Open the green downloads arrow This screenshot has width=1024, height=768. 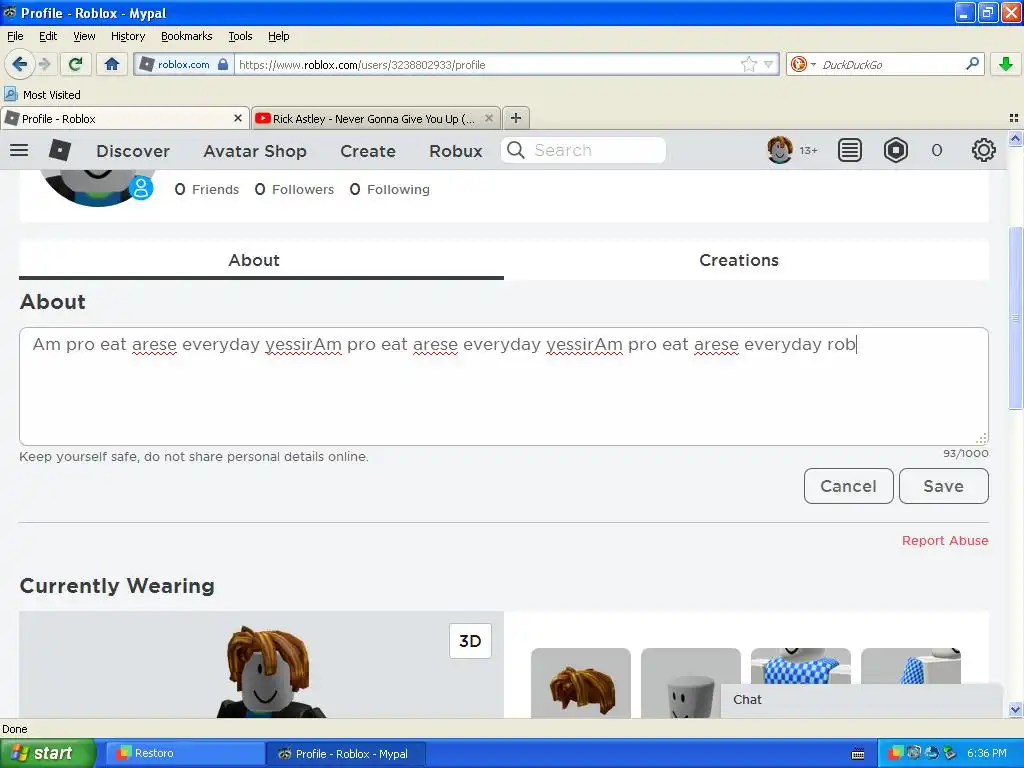click(1006, 64)
